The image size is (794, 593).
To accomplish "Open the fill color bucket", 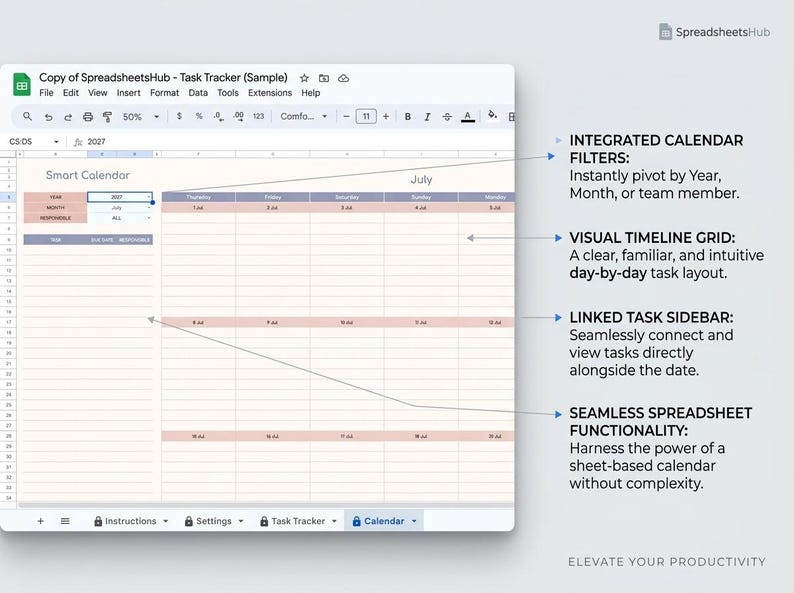I will click(492, 115).
